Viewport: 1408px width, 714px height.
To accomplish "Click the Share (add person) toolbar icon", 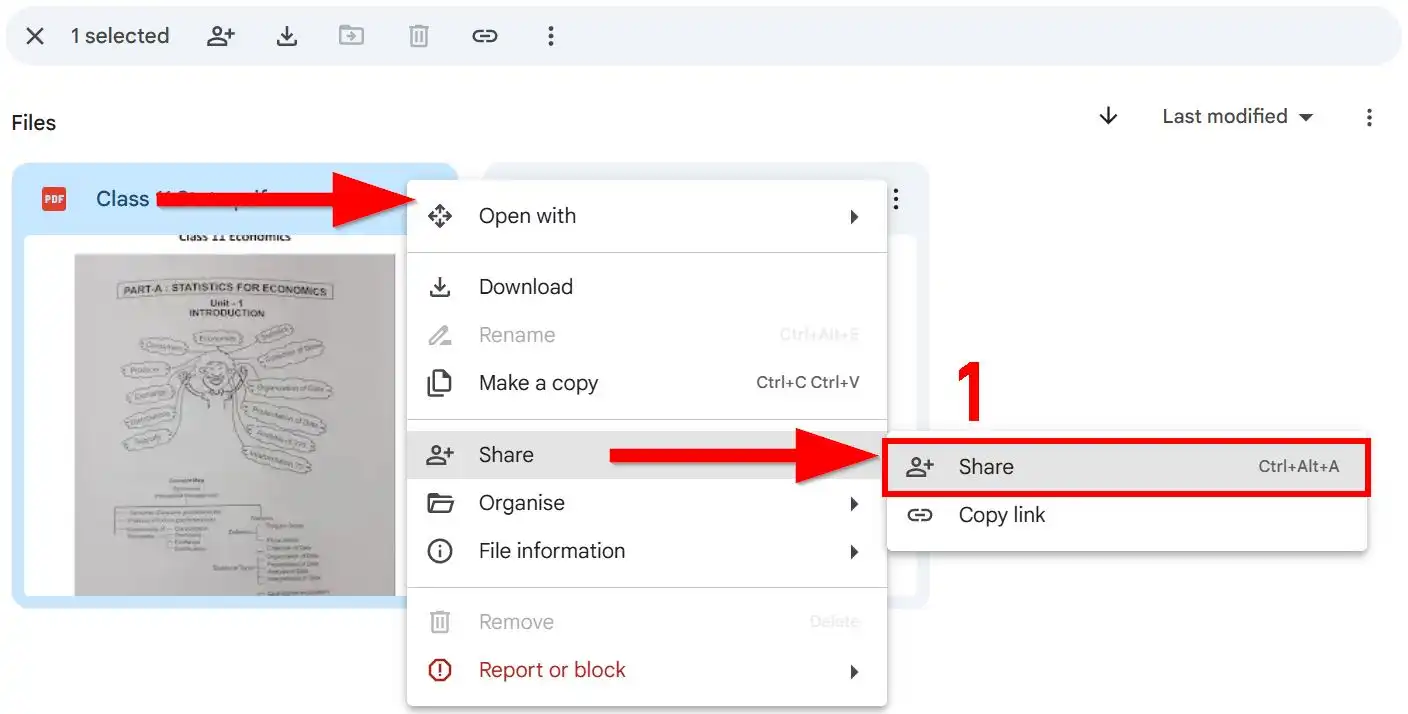I will pyautogui.click(x=221, y=35).
